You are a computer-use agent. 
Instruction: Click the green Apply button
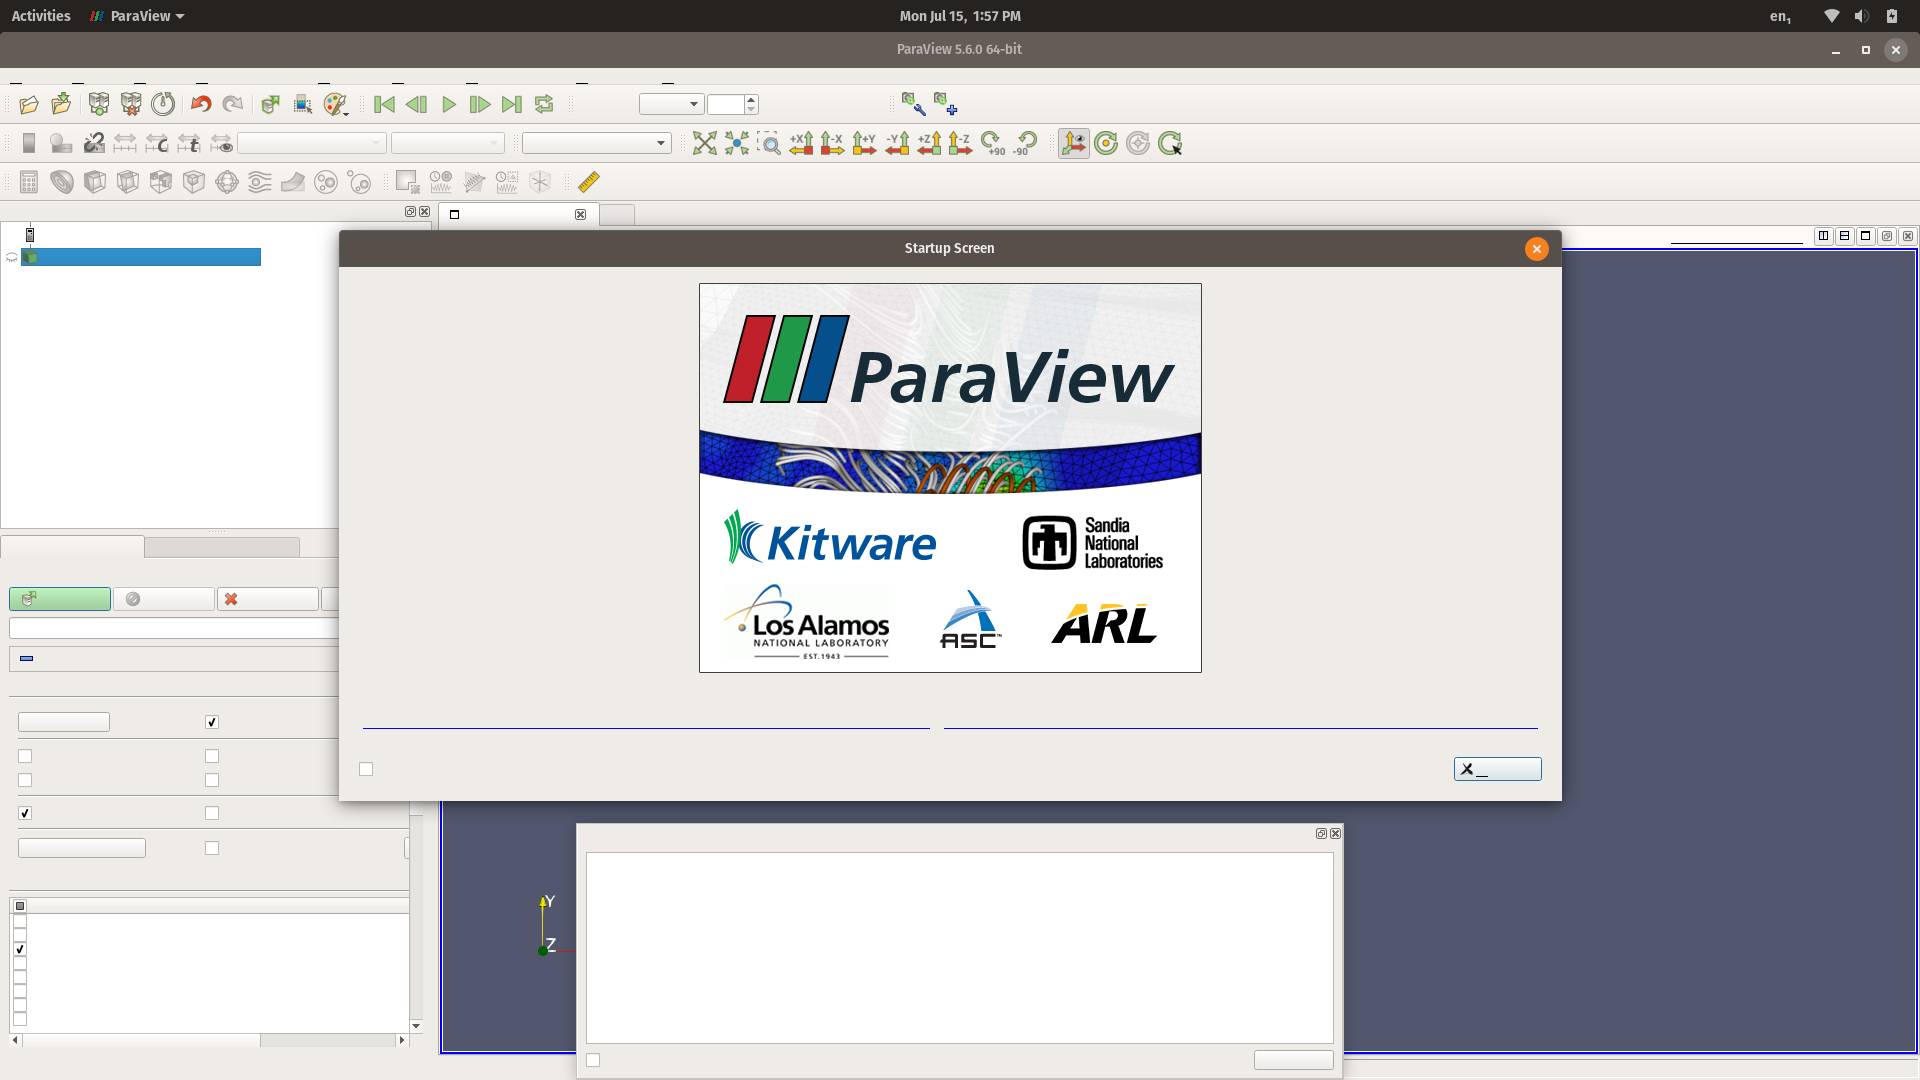60,599
